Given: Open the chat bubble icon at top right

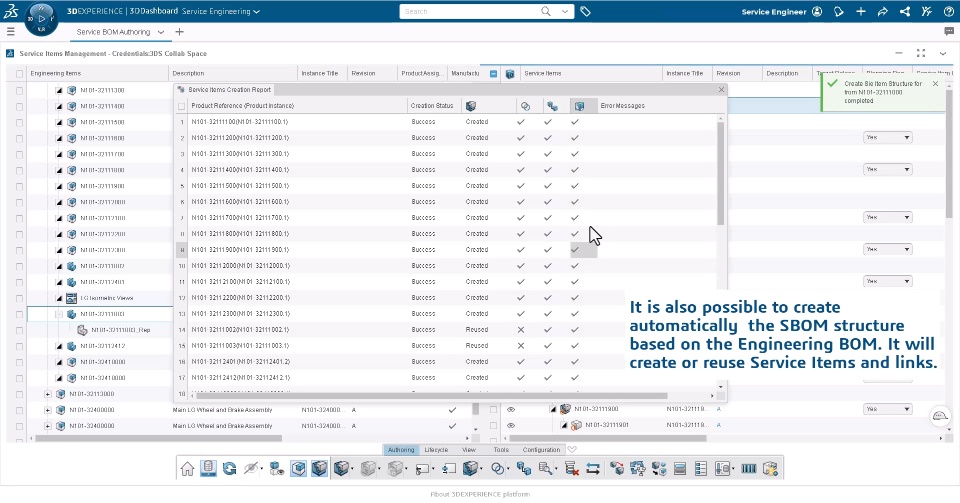Looking at the screenshot, I should pos(949,31).
